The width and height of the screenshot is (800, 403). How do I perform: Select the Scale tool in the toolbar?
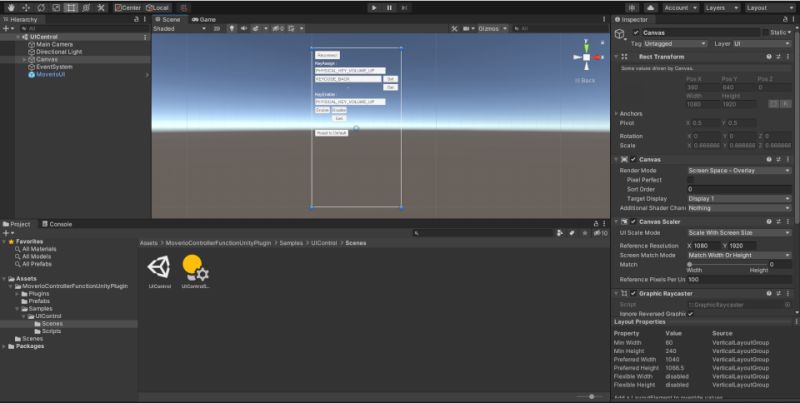click(x=56, y=8)
